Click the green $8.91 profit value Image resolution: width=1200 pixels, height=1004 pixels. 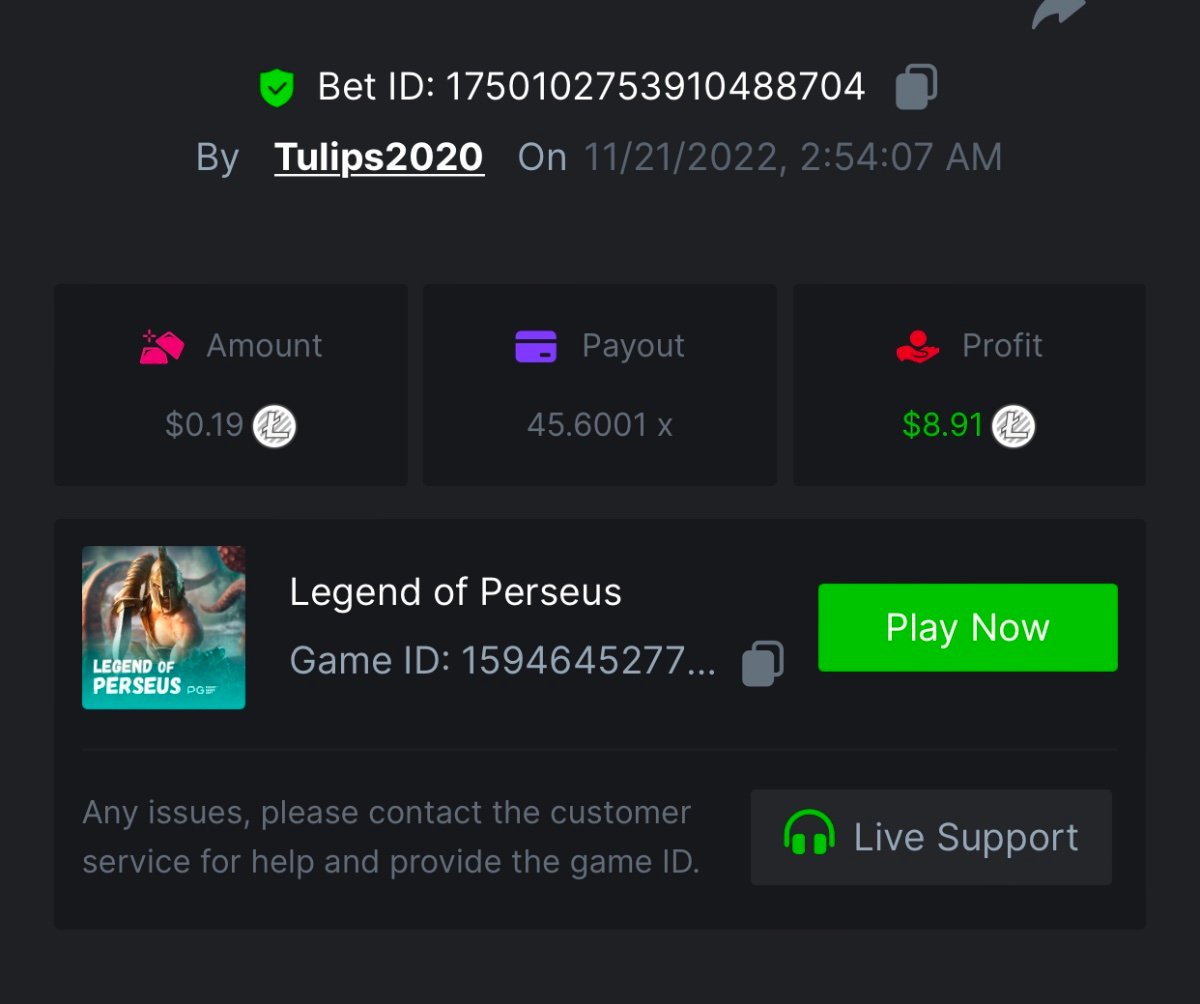[943, 426]
